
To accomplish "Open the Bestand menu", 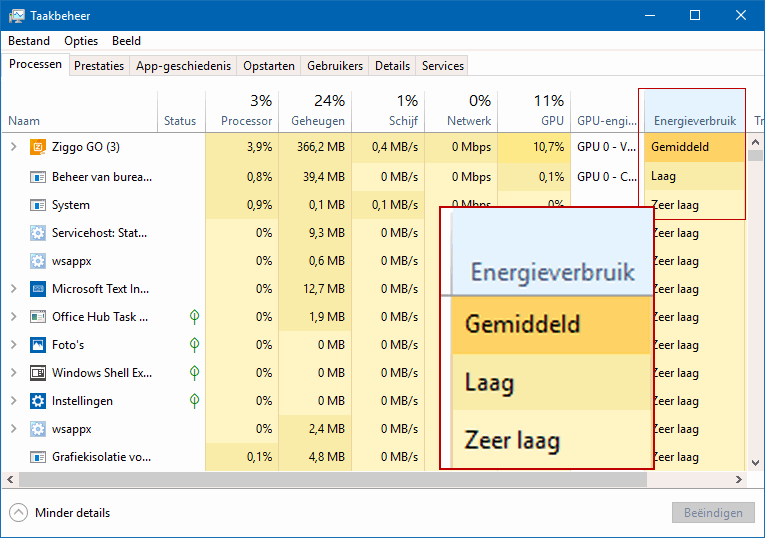I will pyautogui.click(x=29, y=41).
